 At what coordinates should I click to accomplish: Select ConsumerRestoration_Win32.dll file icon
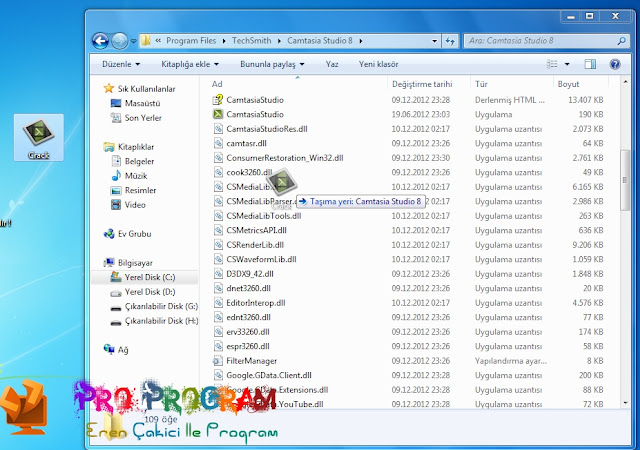[218, 158]
